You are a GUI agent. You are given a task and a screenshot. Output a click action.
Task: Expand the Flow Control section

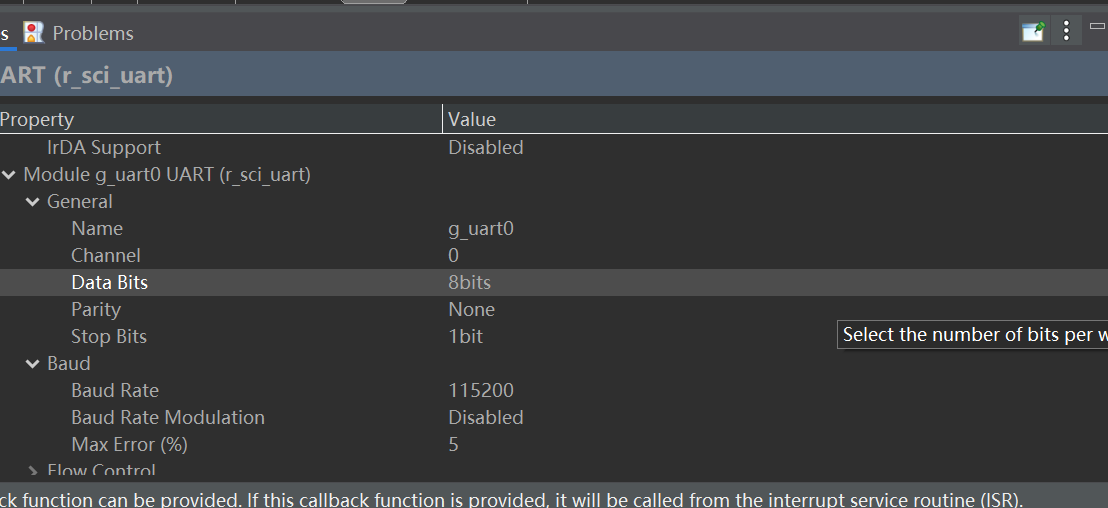[33, 471]
